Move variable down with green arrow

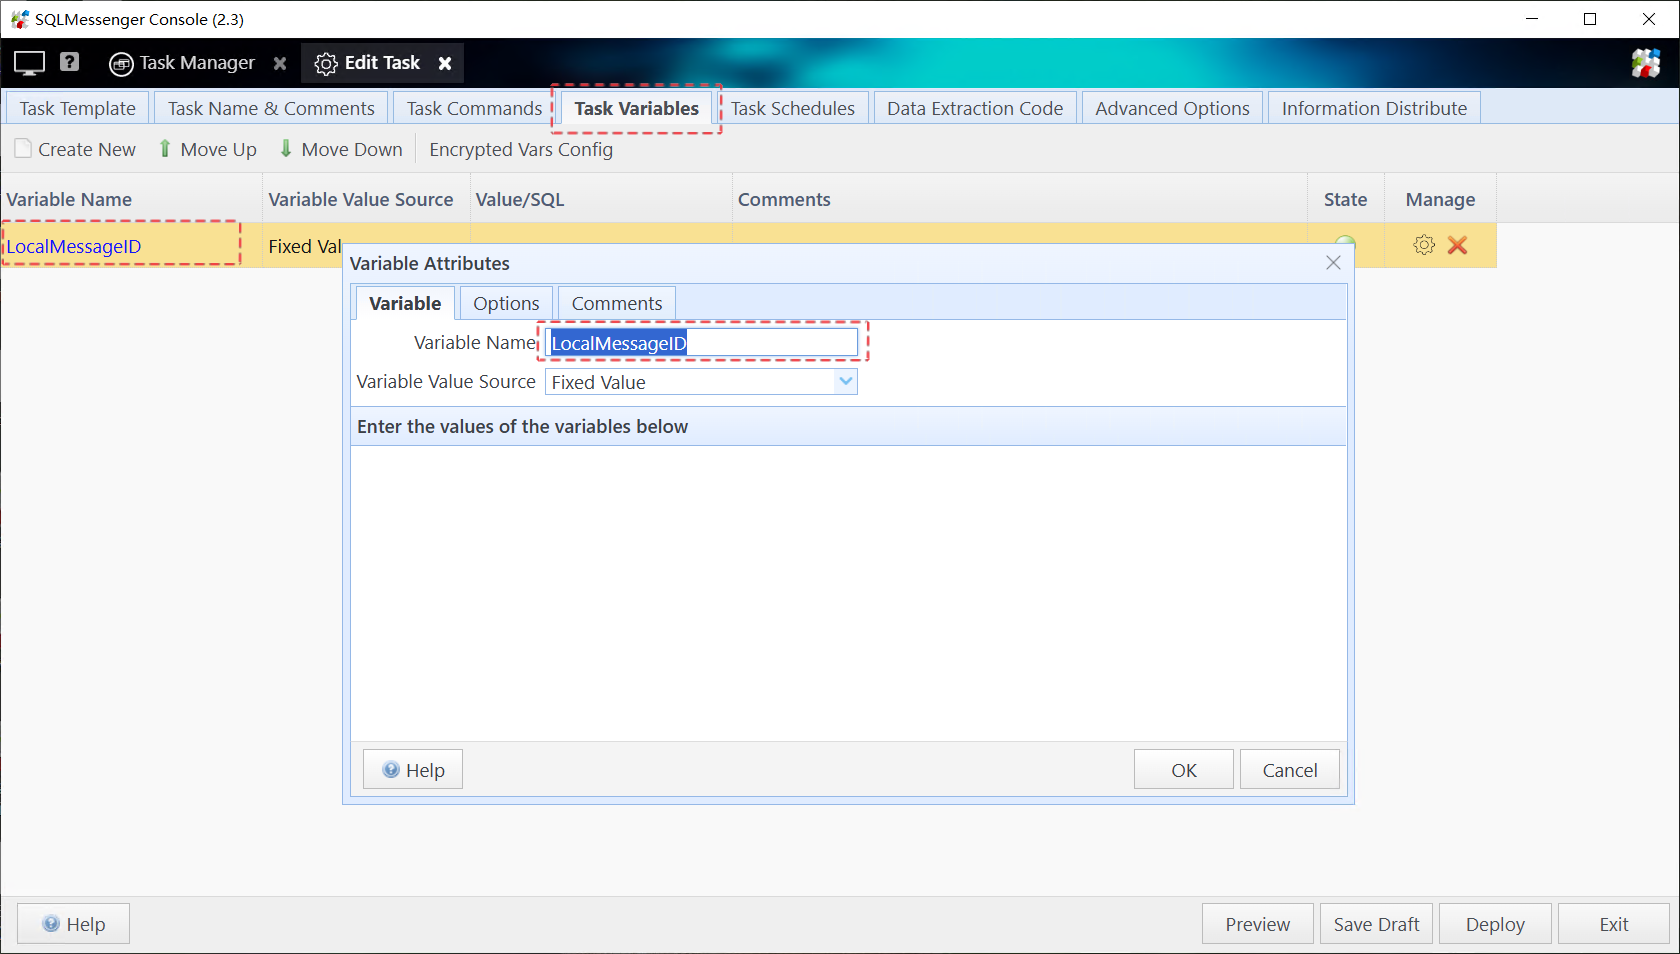pyautogui.click(x=341, y=149)
